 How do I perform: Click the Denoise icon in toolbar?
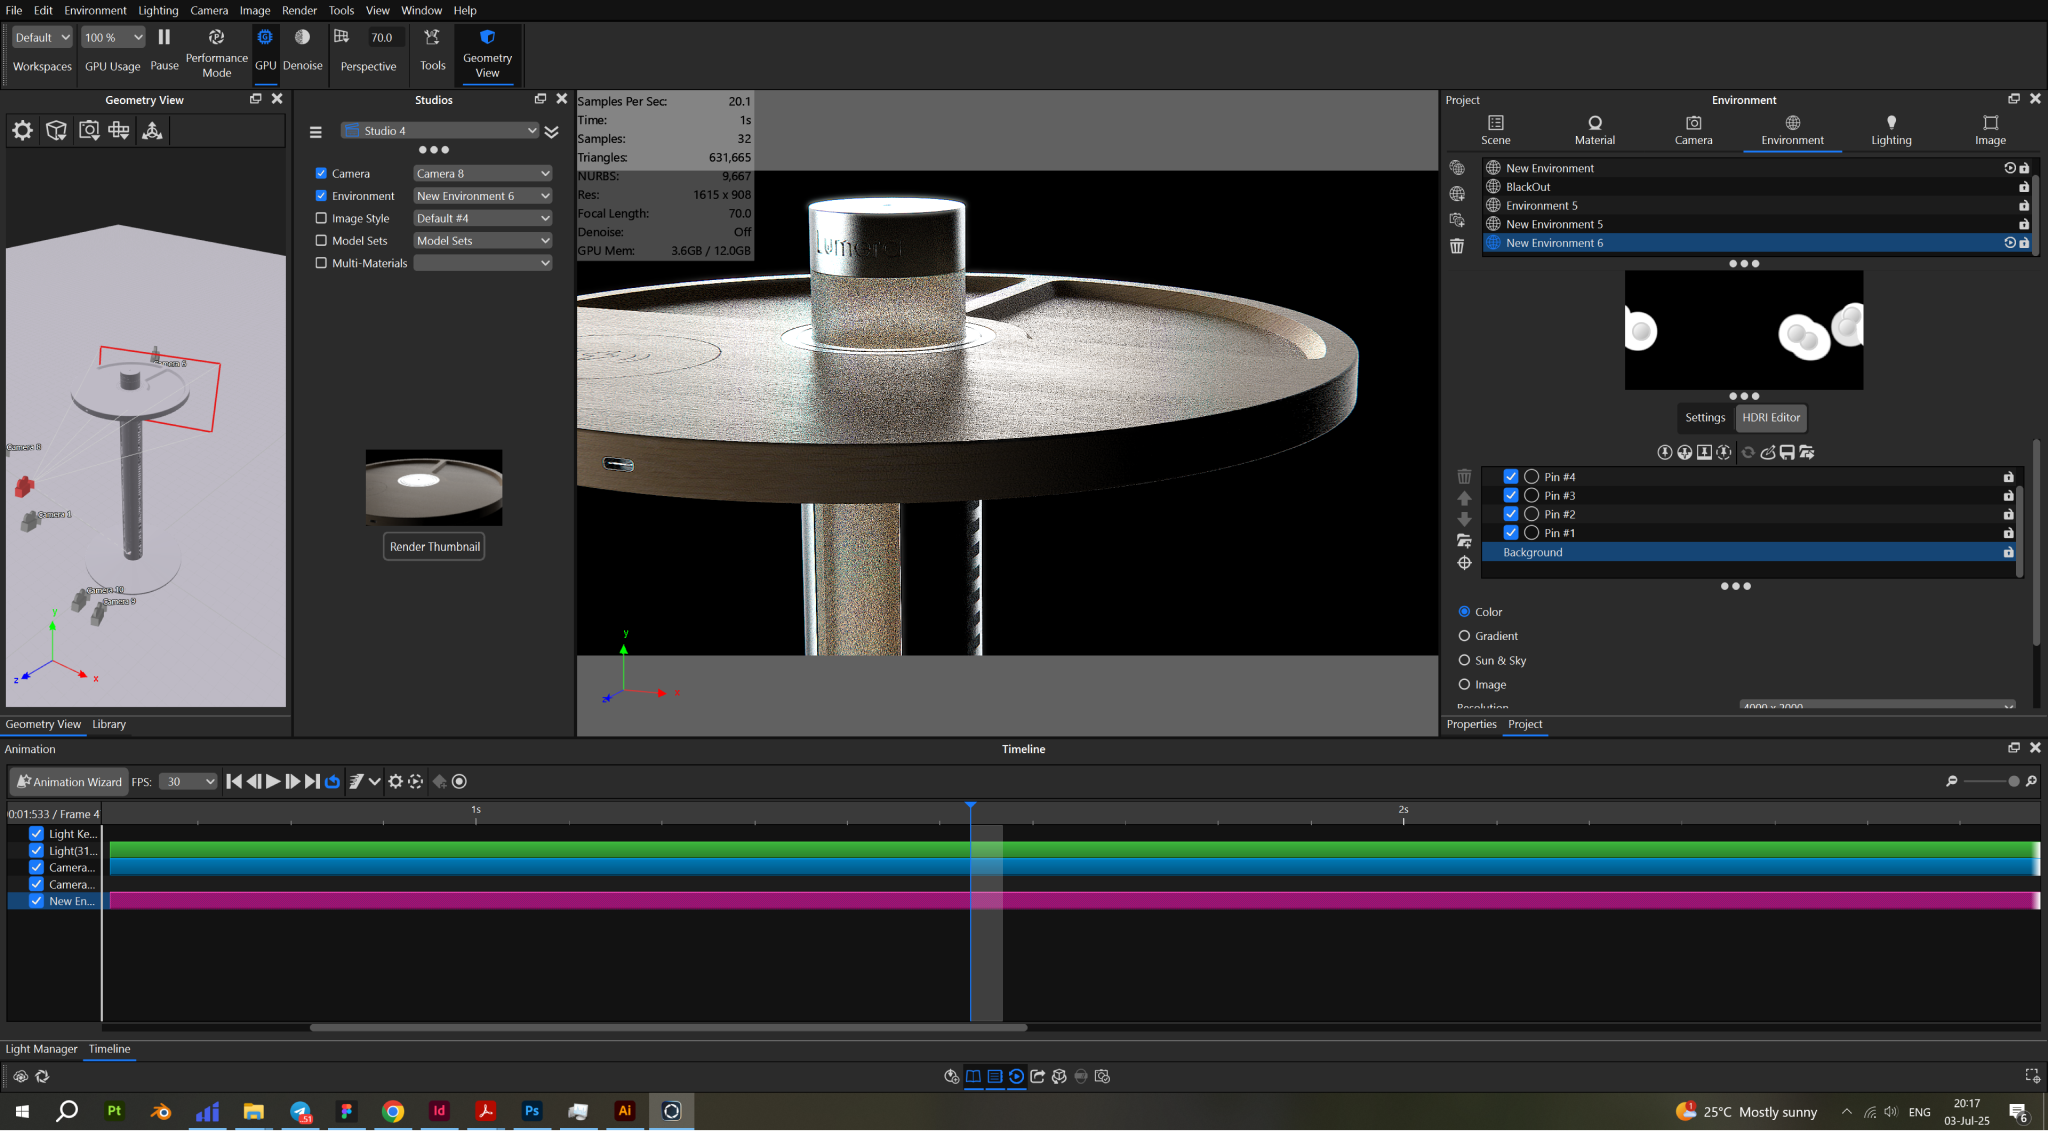(302, 38)
